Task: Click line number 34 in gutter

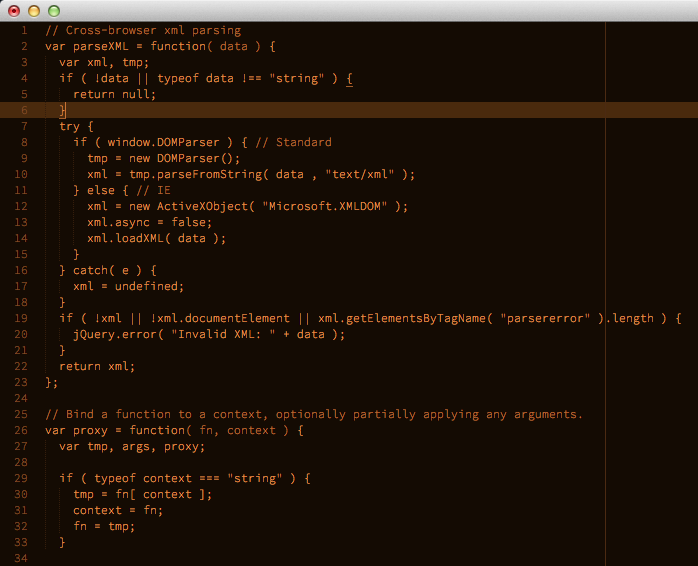Action: point(21,558)
